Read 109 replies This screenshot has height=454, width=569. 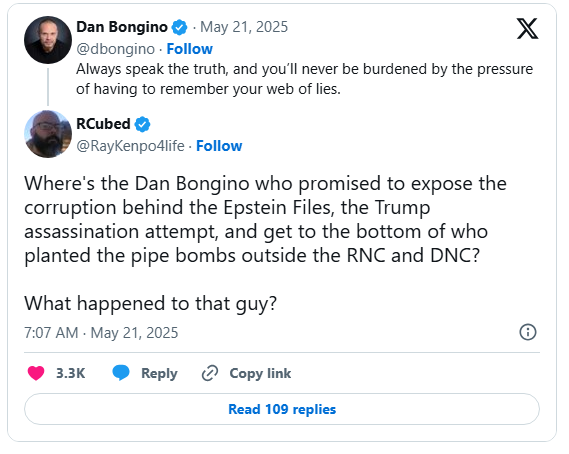282,409
